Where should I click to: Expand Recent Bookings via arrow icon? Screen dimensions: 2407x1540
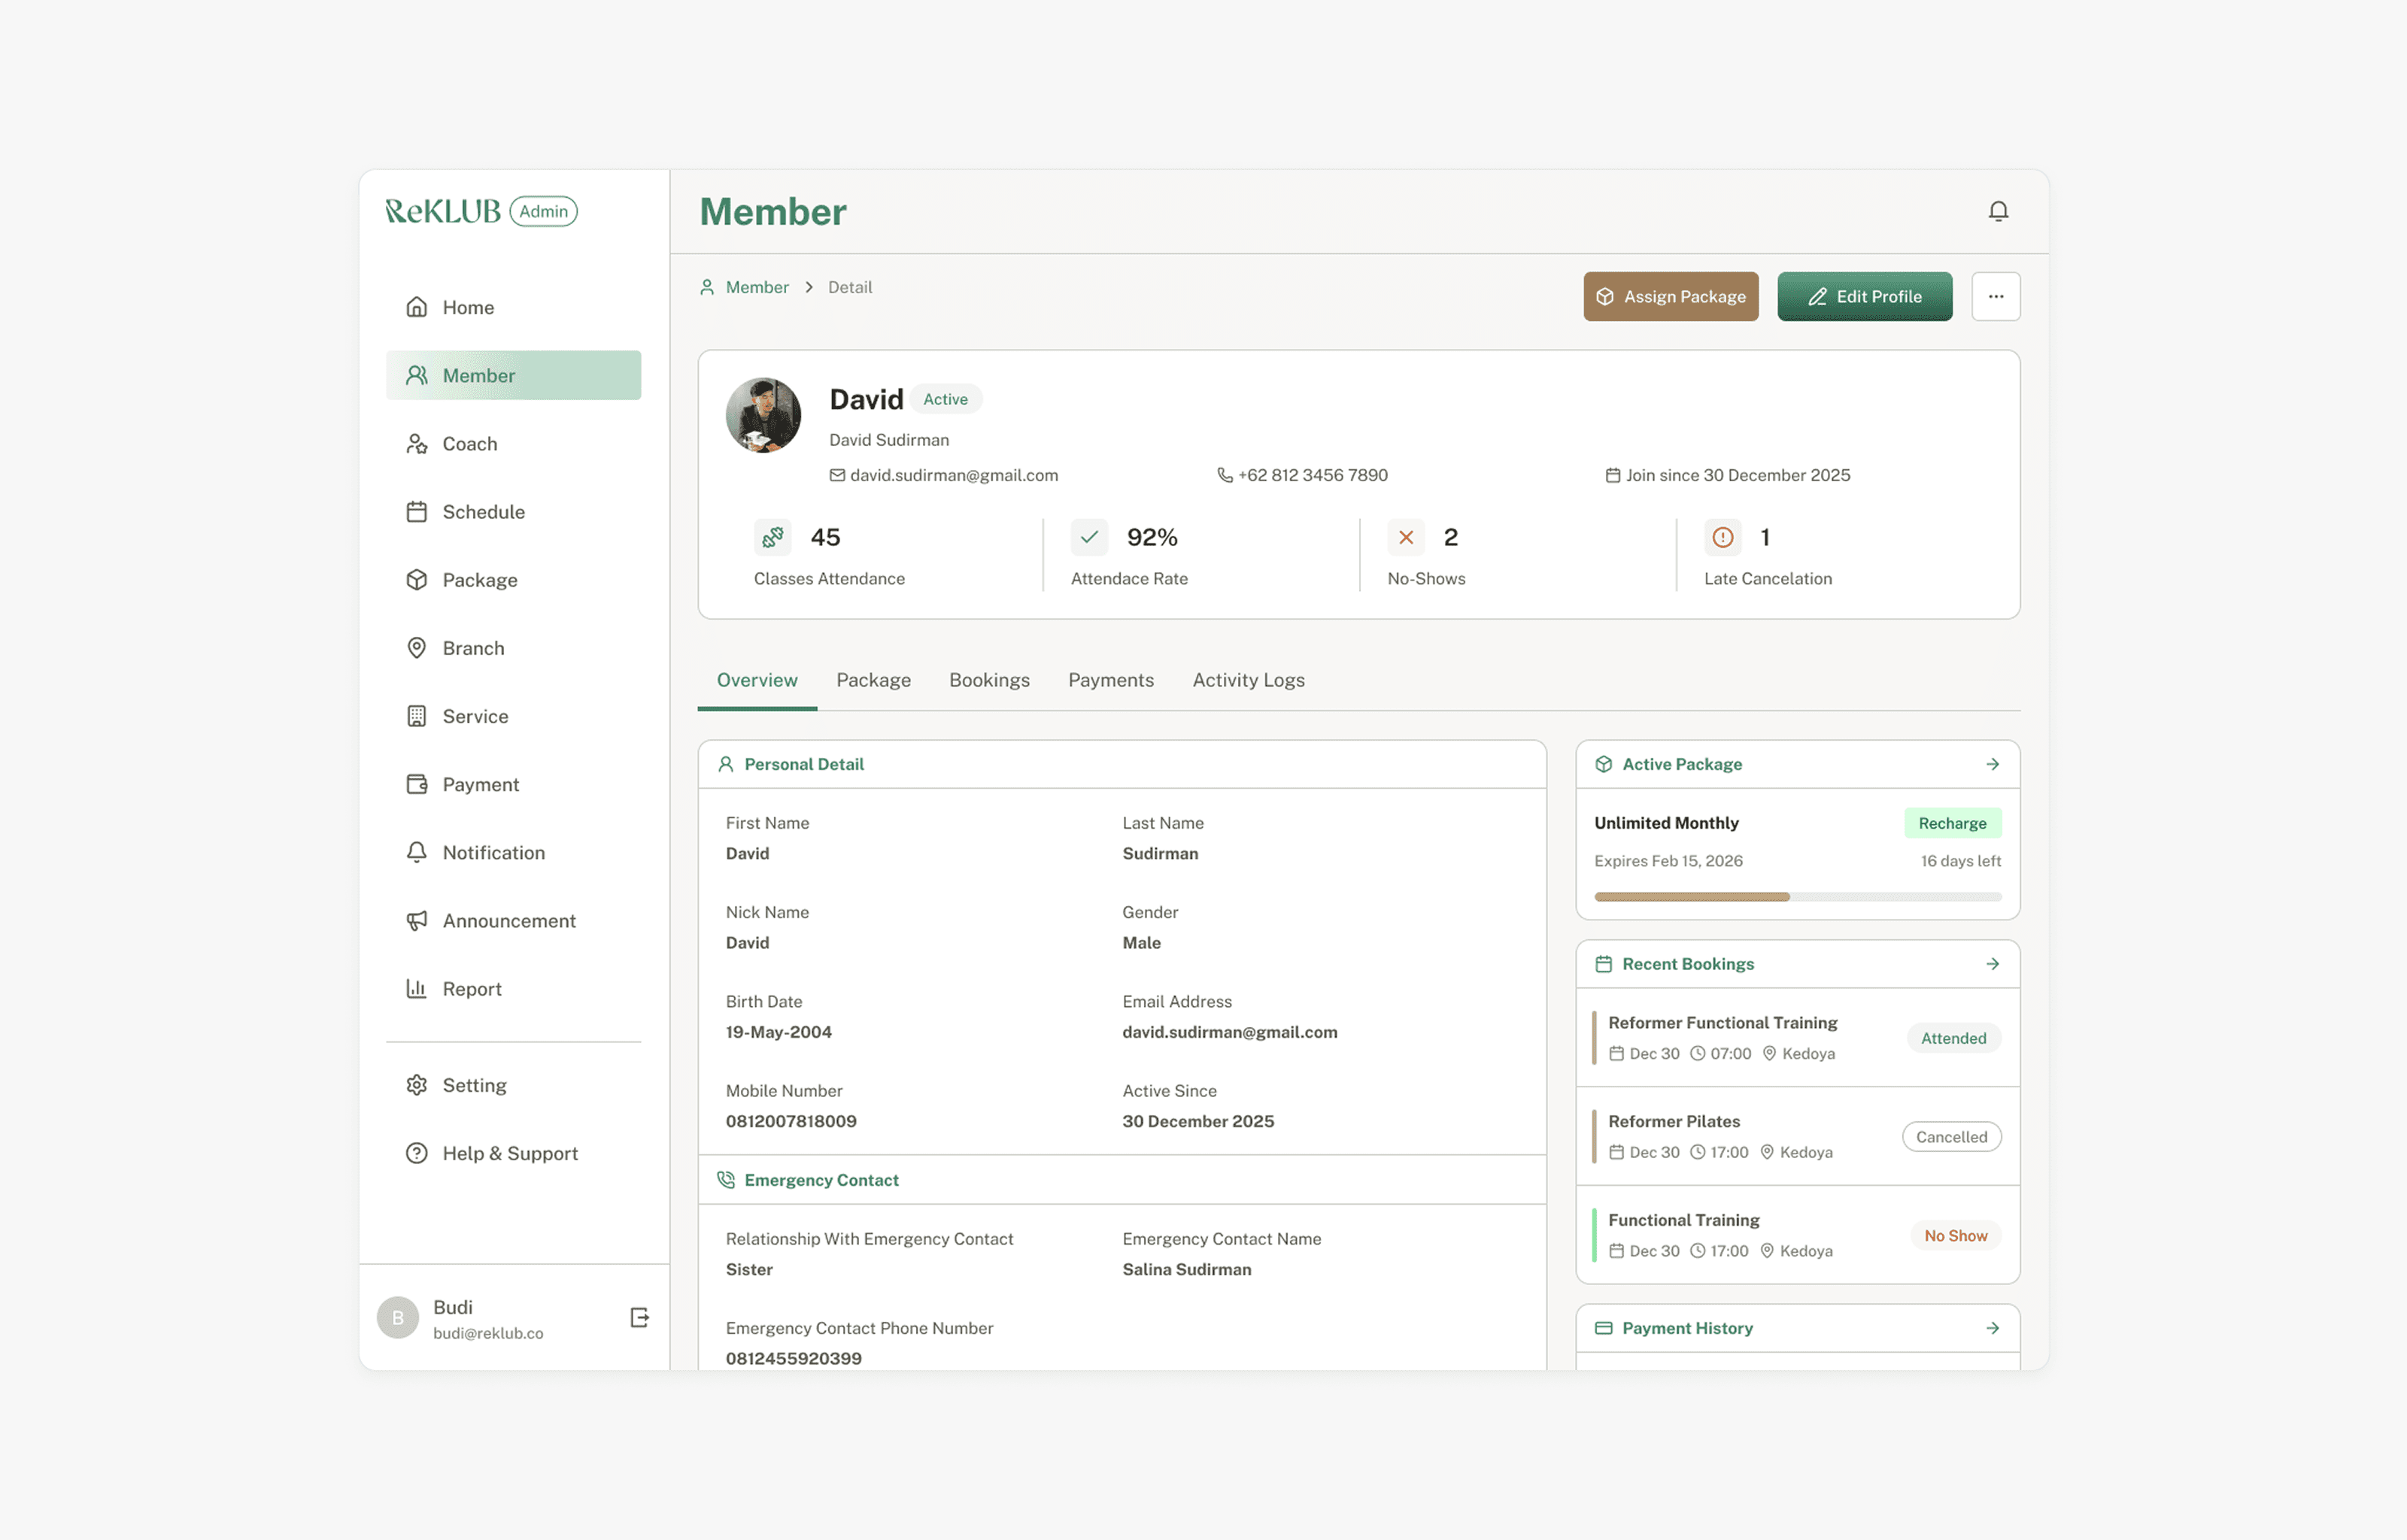(1992, 964)
